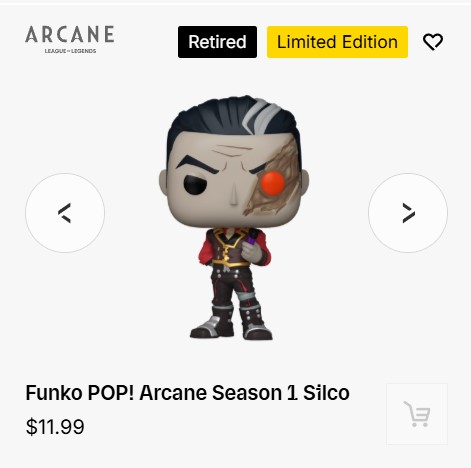This screenshot has height=468, width=471.
Task: Show the previous product image with left arrow
Action: (65, 213)
